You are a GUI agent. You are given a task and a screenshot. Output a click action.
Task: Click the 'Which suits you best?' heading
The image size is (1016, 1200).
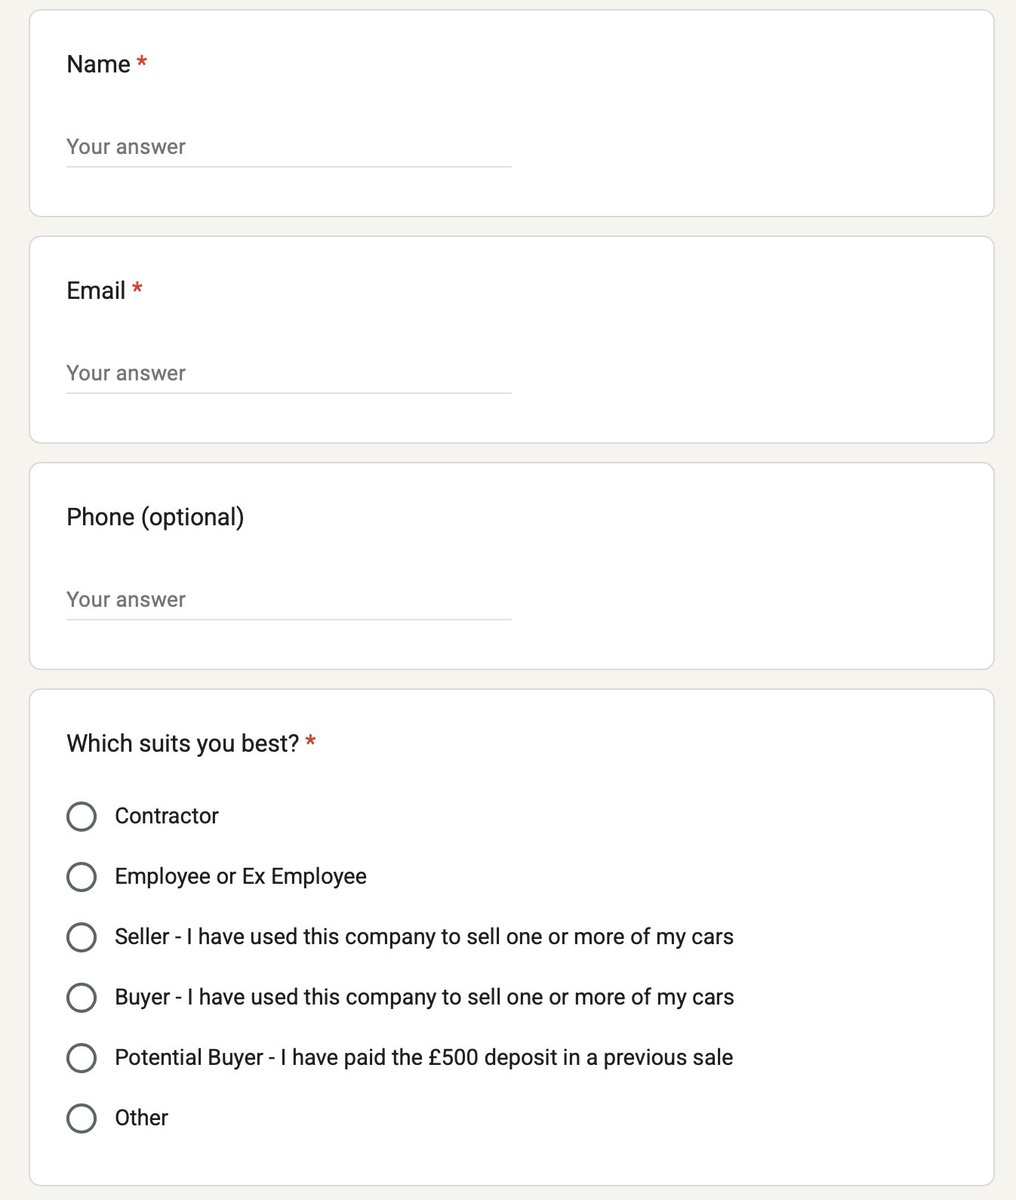[183, 743]
